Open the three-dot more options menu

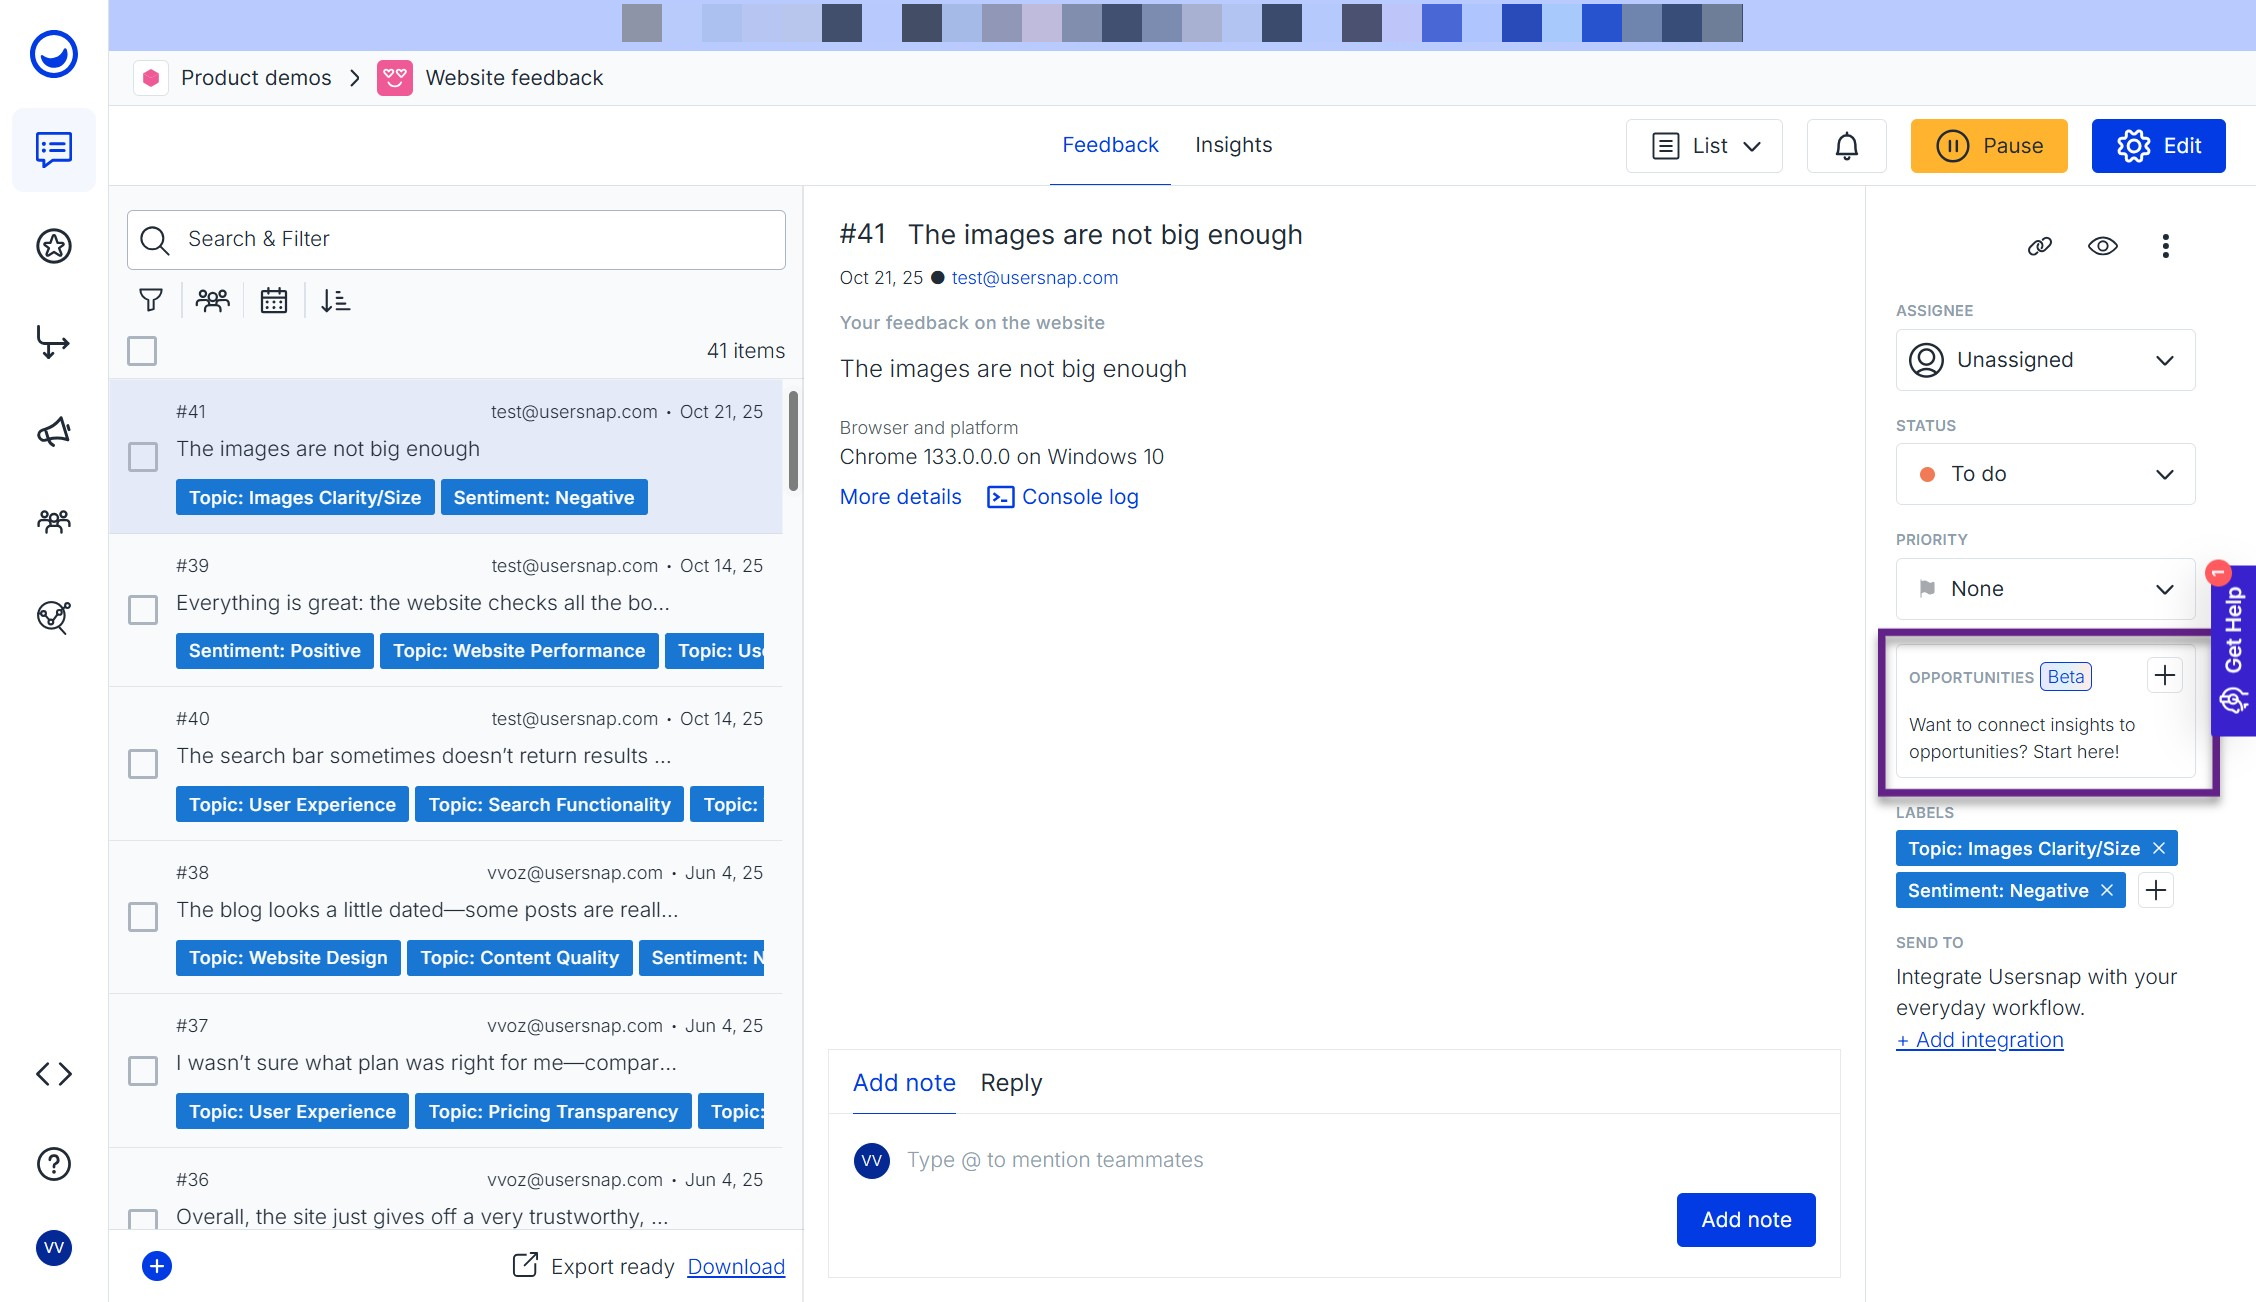[2165, 246]
